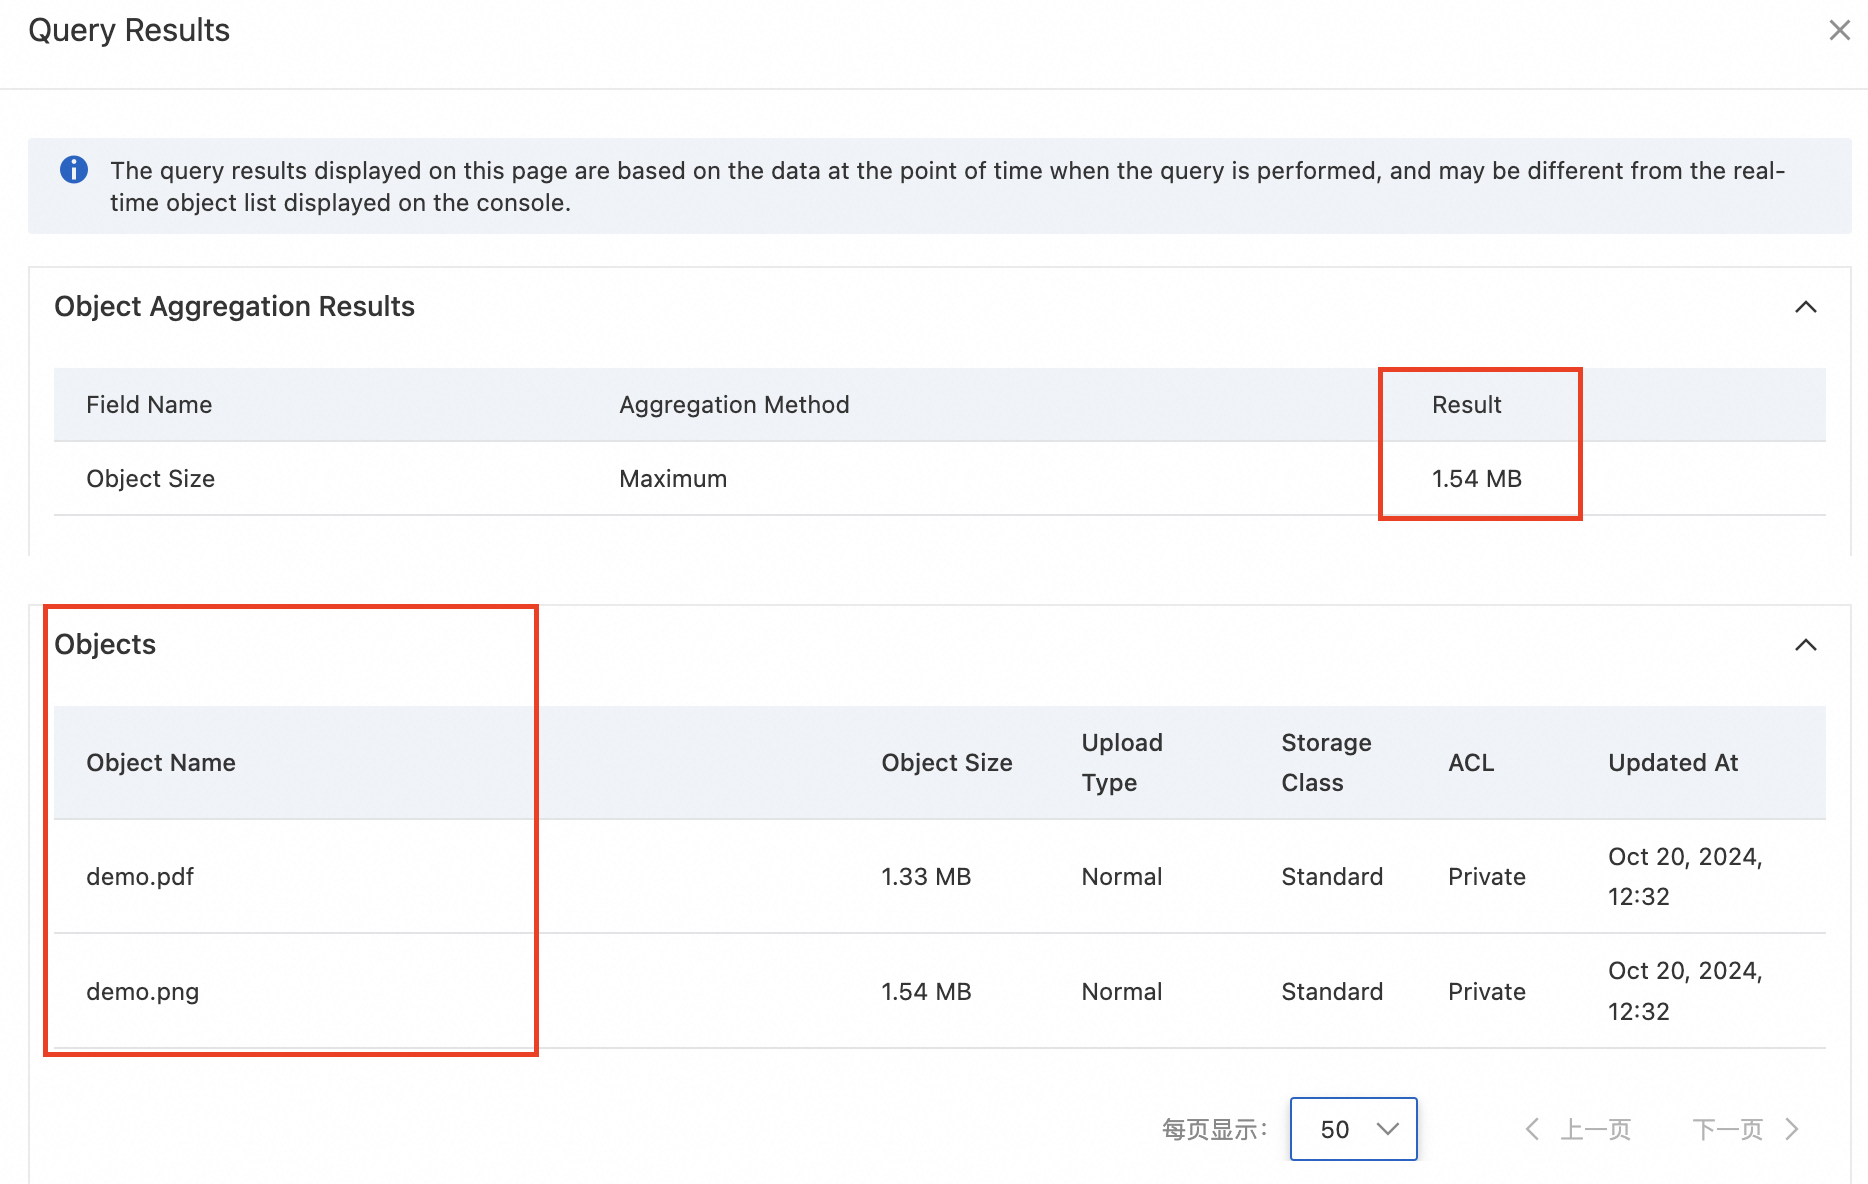Click the Field Name column header
The image size is (1868, 1184).
[x=149, y=405]
